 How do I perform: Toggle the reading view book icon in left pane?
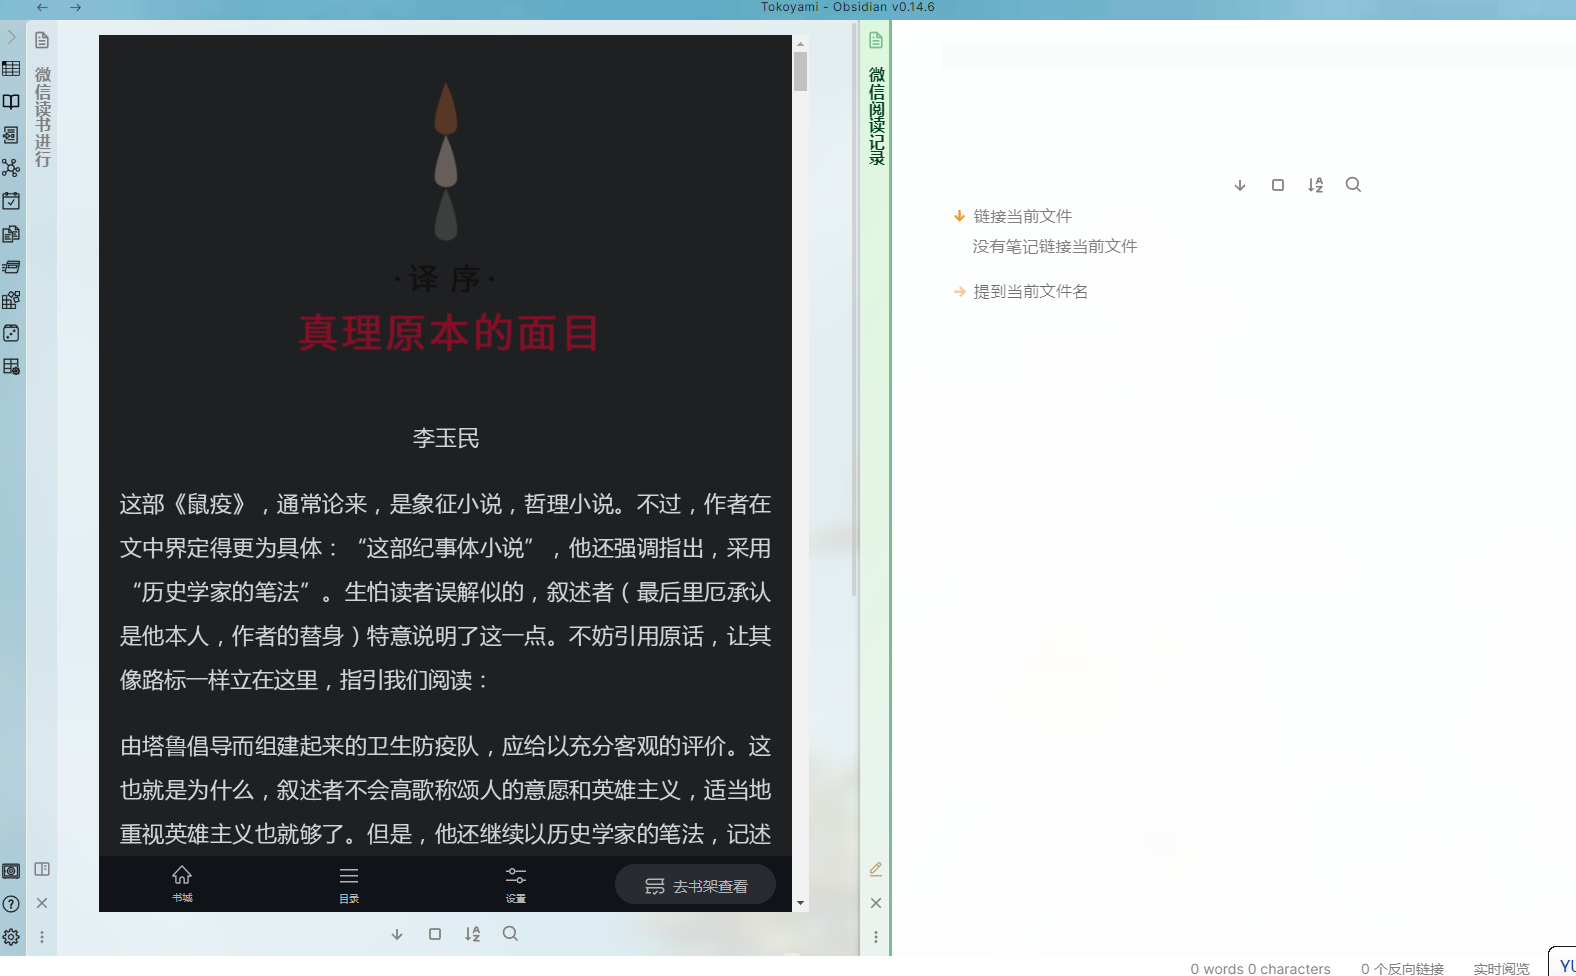(42, 870)
